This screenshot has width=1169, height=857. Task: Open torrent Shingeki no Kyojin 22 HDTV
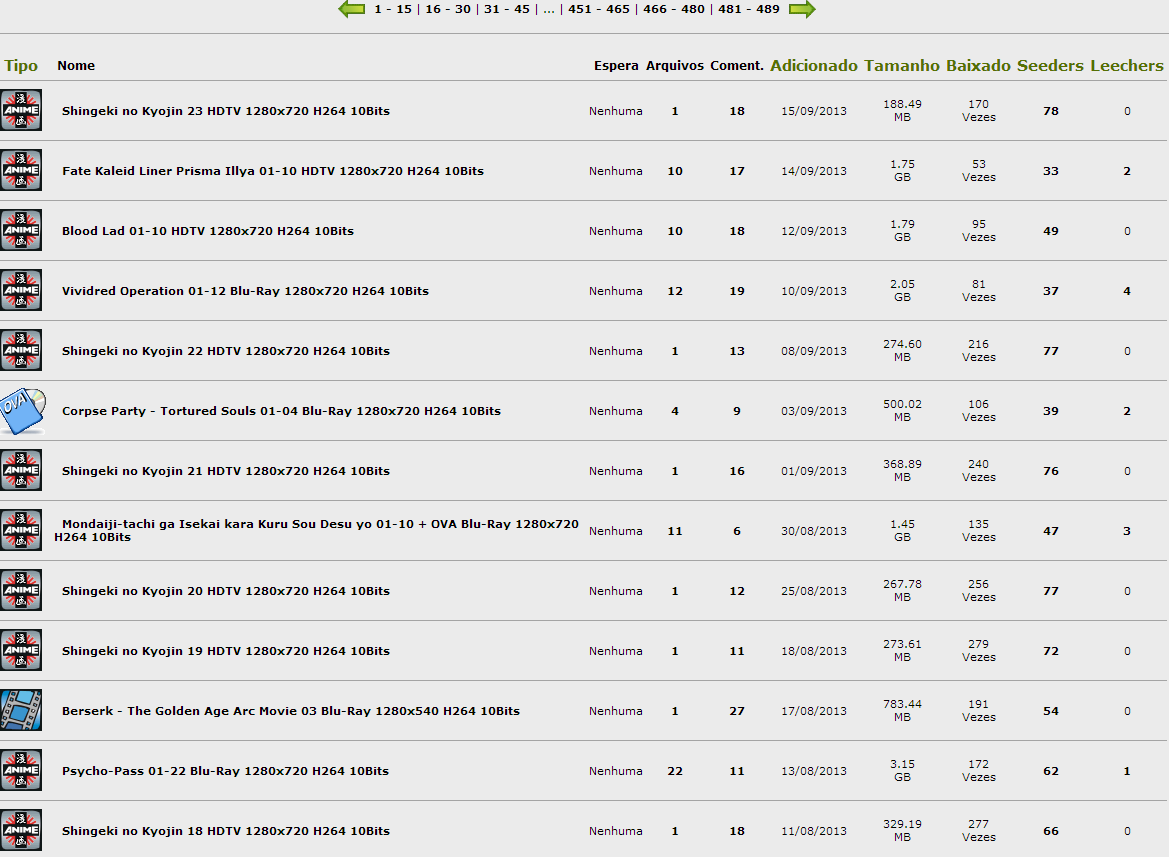[x=226, y=351]
